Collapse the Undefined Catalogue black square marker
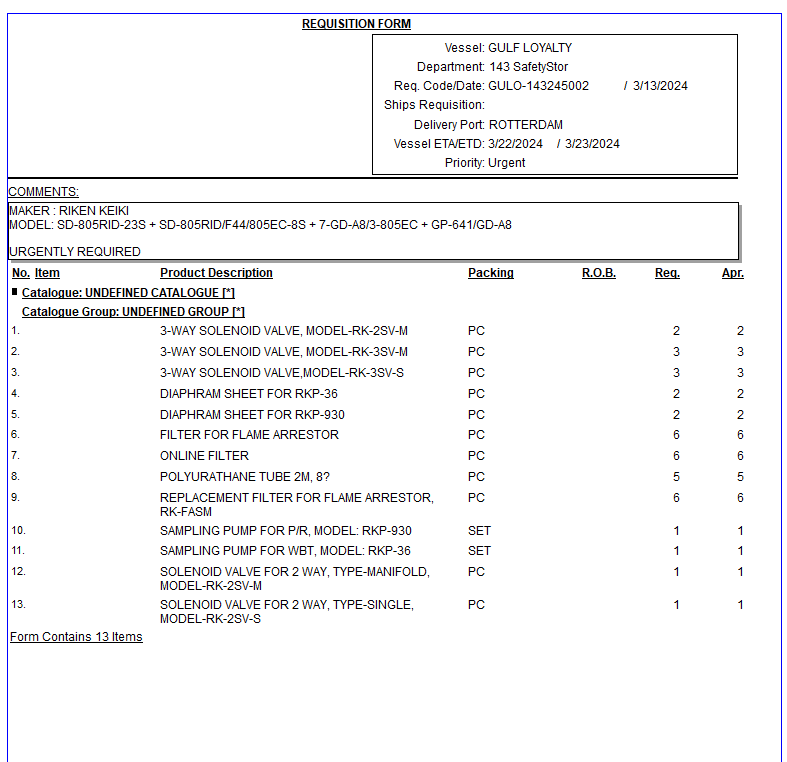Viewport: 787px width, 762px height. click(15, 292)
